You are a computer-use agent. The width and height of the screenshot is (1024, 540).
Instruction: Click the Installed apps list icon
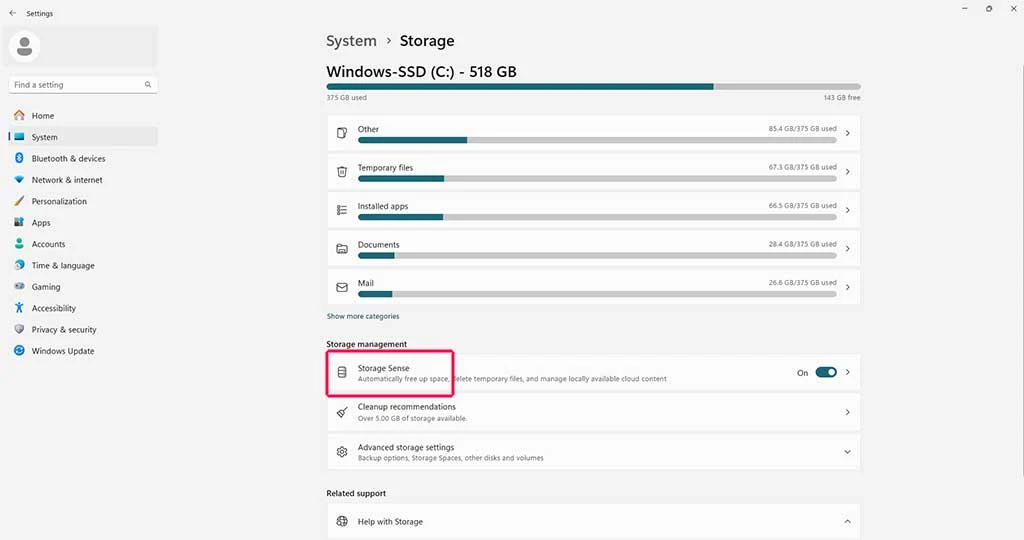click(x=342, y=210)
